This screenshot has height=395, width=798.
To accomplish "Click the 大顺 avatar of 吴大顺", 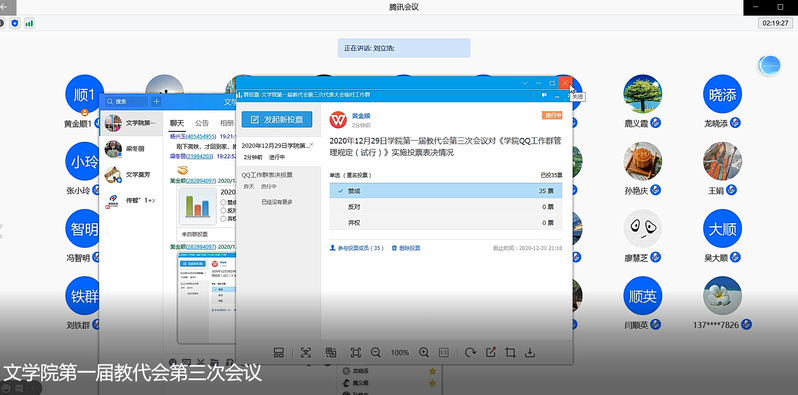I will (722, 228).
